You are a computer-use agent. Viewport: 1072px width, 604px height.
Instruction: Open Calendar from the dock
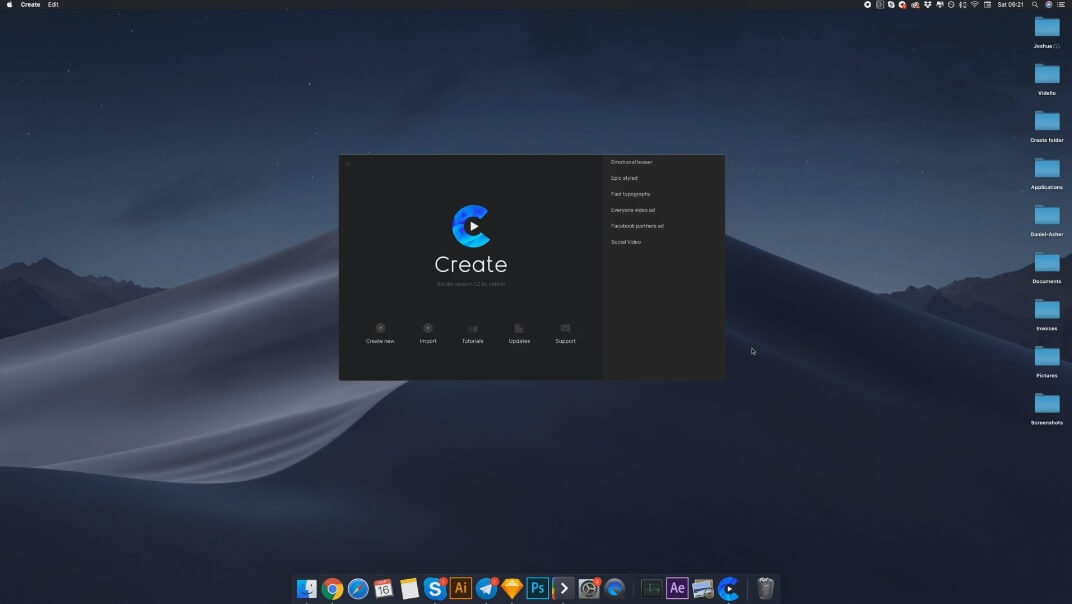pyautogui.click(x=384, y=588)
